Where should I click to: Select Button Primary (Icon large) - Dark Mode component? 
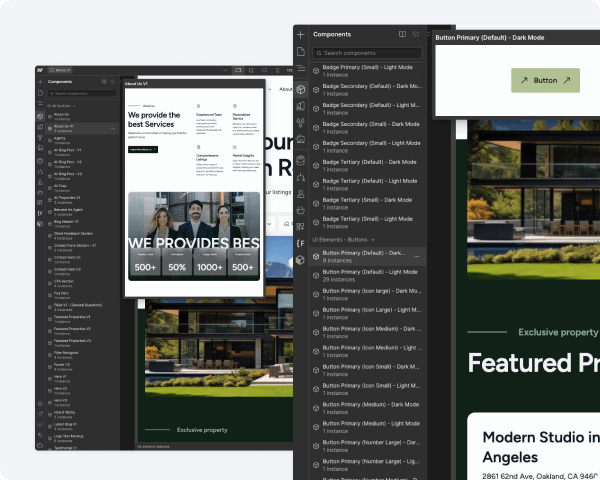(368, 294)
